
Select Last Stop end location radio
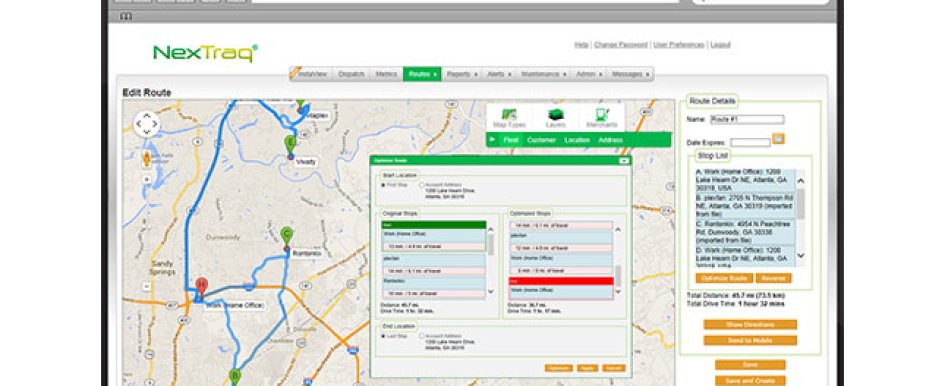click(383, 336)
